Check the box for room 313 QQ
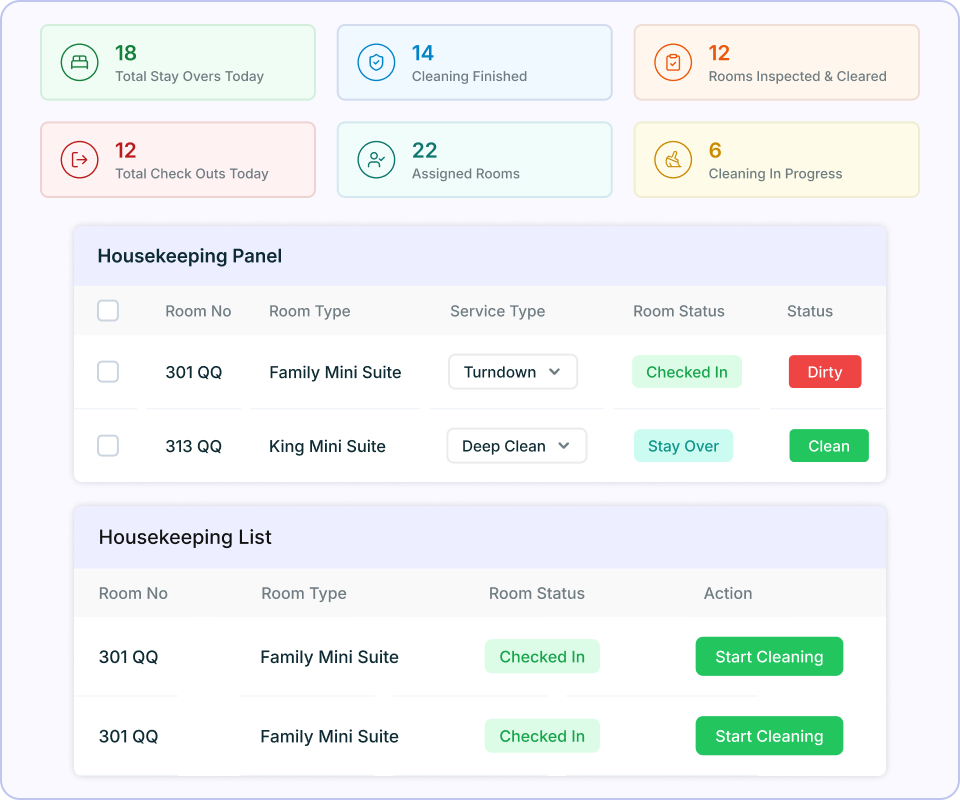Screen dimensions: 960x800 click(x=108, y=446)
